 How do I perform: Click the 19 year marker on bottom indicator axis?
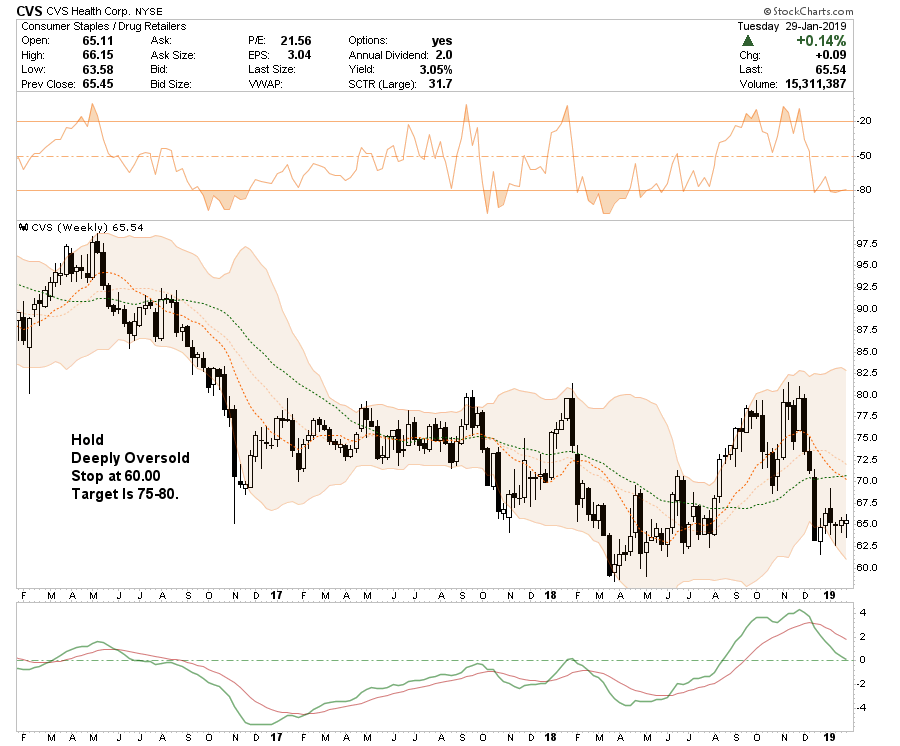click(829, 737)
